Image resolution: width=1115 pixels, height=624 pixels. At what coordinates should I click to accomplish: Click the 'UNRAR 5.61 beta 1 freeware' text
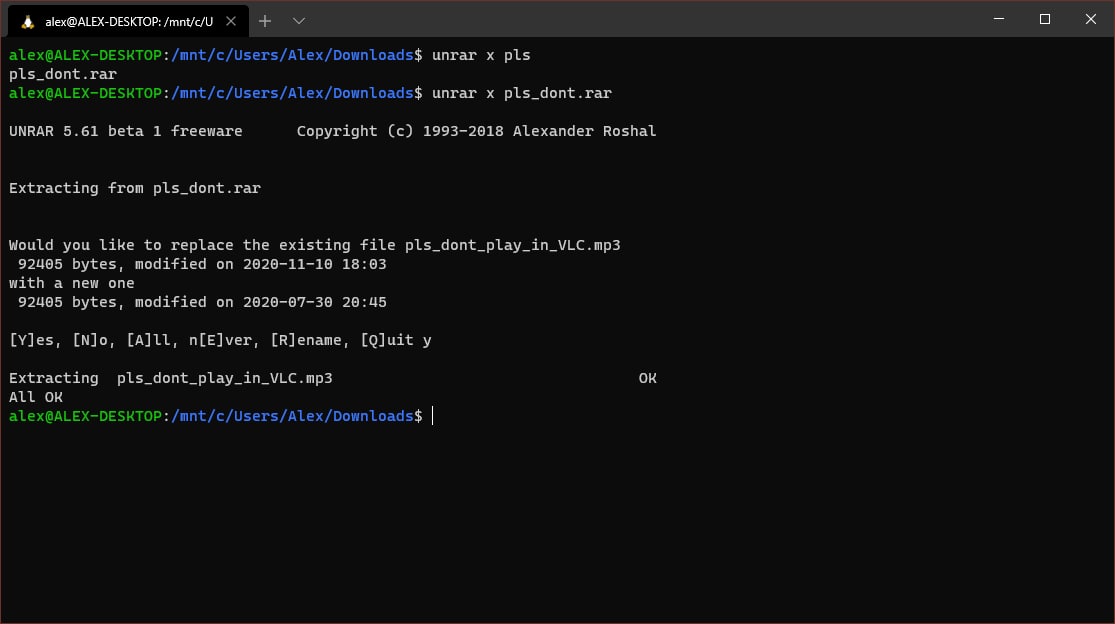(125, 131)
